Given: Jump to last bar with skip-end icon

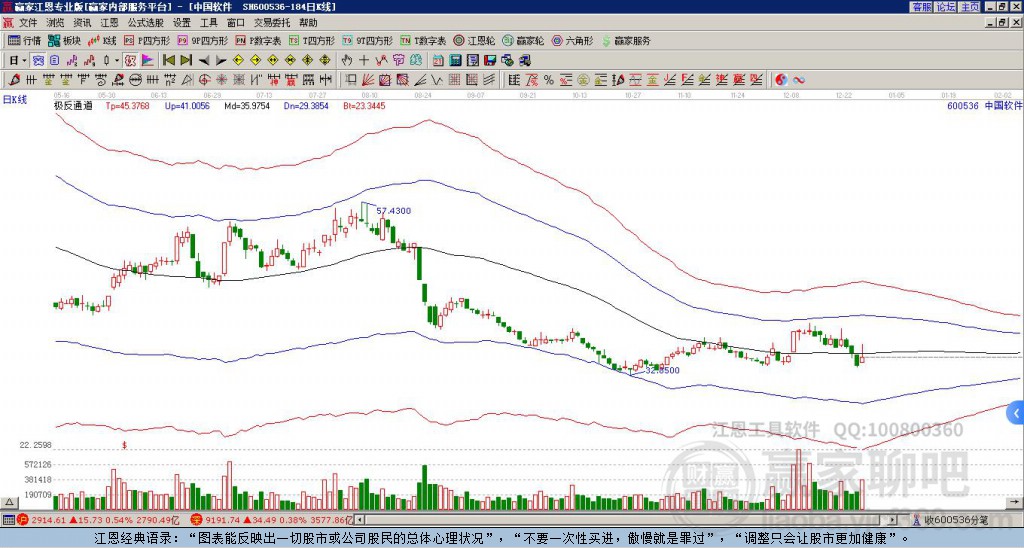Looking at the screenshot, I should tap(186, 61).
